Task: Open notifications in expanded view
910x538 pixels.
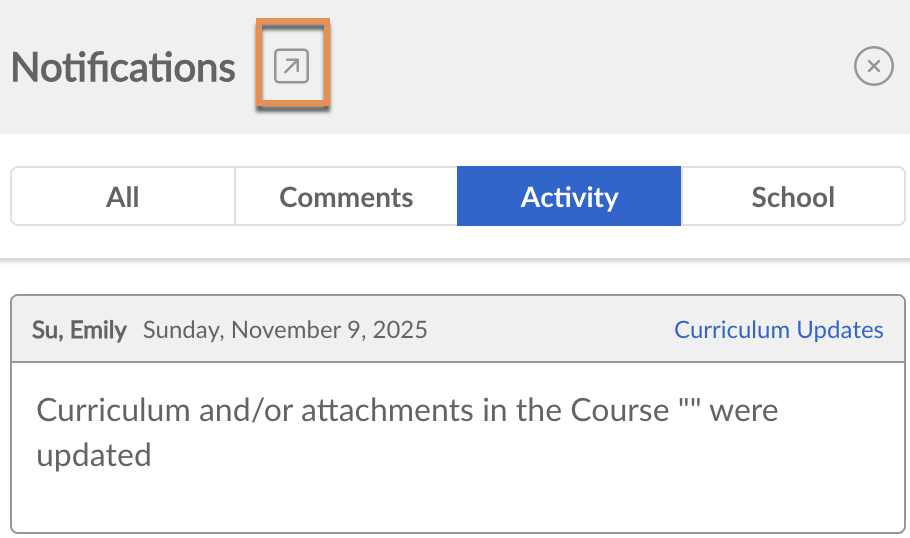Action: 292,67
